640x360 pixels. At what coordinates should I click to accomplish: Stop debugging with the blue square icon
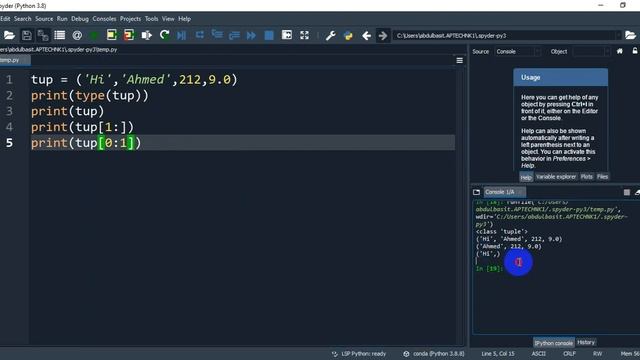pyautogui.click(x=269, y=36)
